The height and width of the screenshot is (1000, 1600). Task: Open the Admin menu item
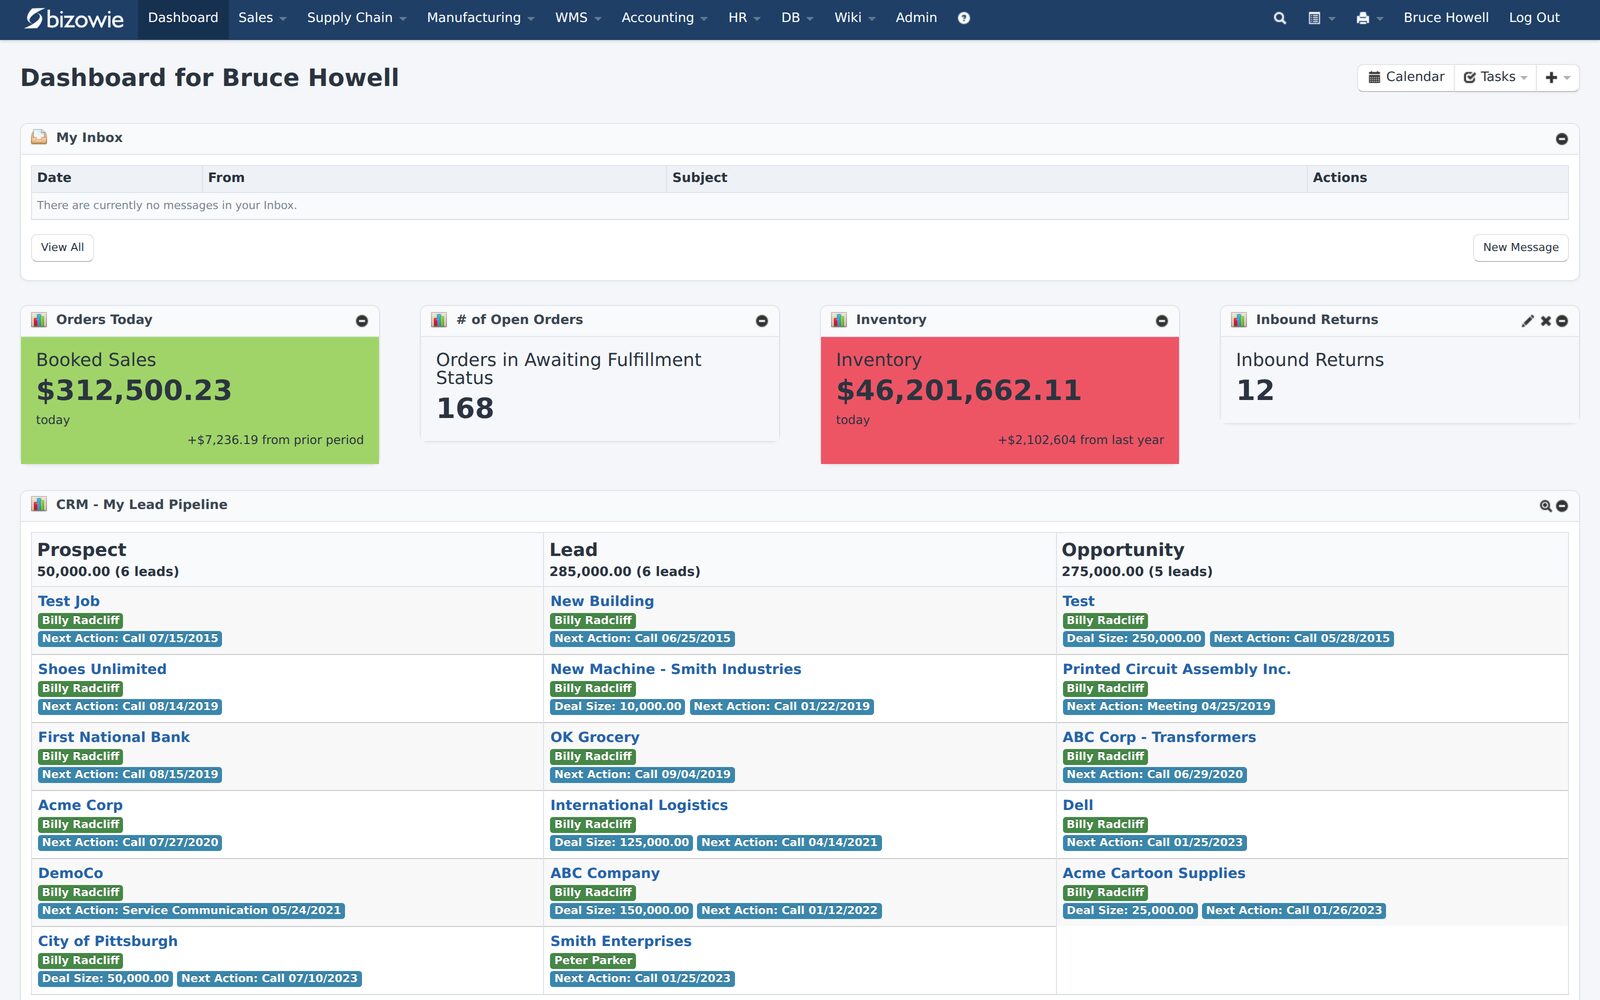pyautogui.click(x=916, y=18)
